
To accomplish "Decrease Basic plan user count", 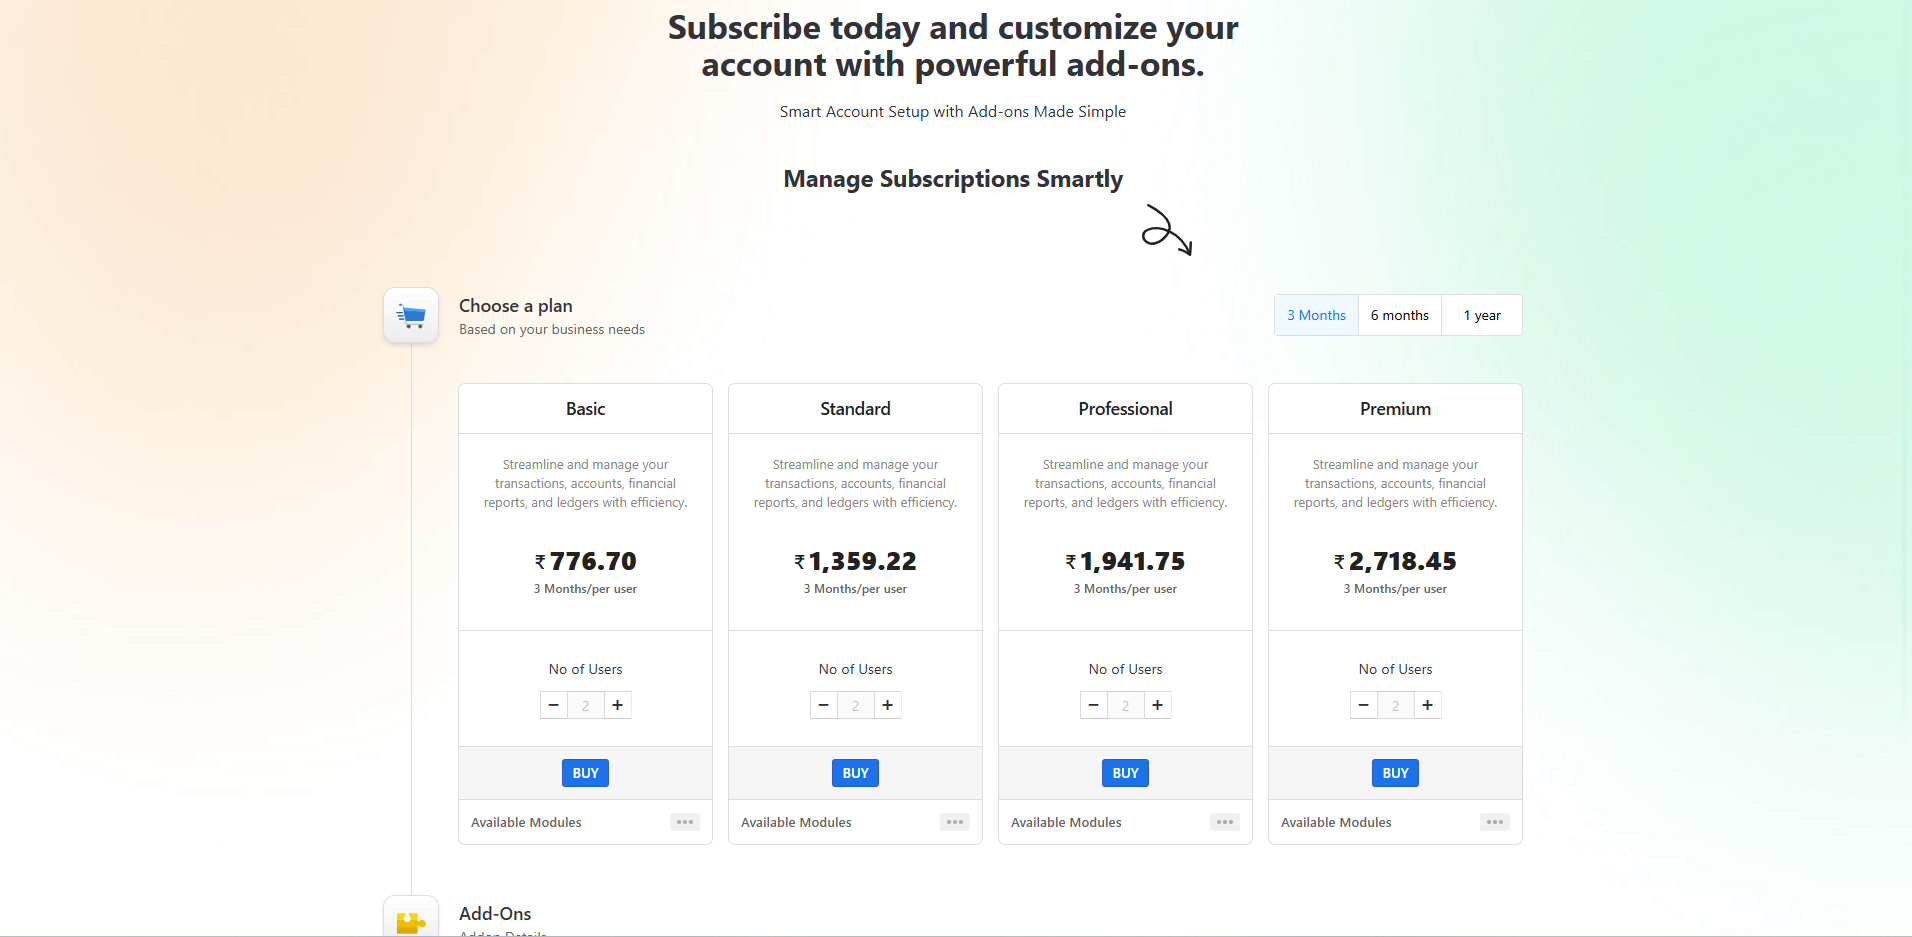I will coord(553,705).
